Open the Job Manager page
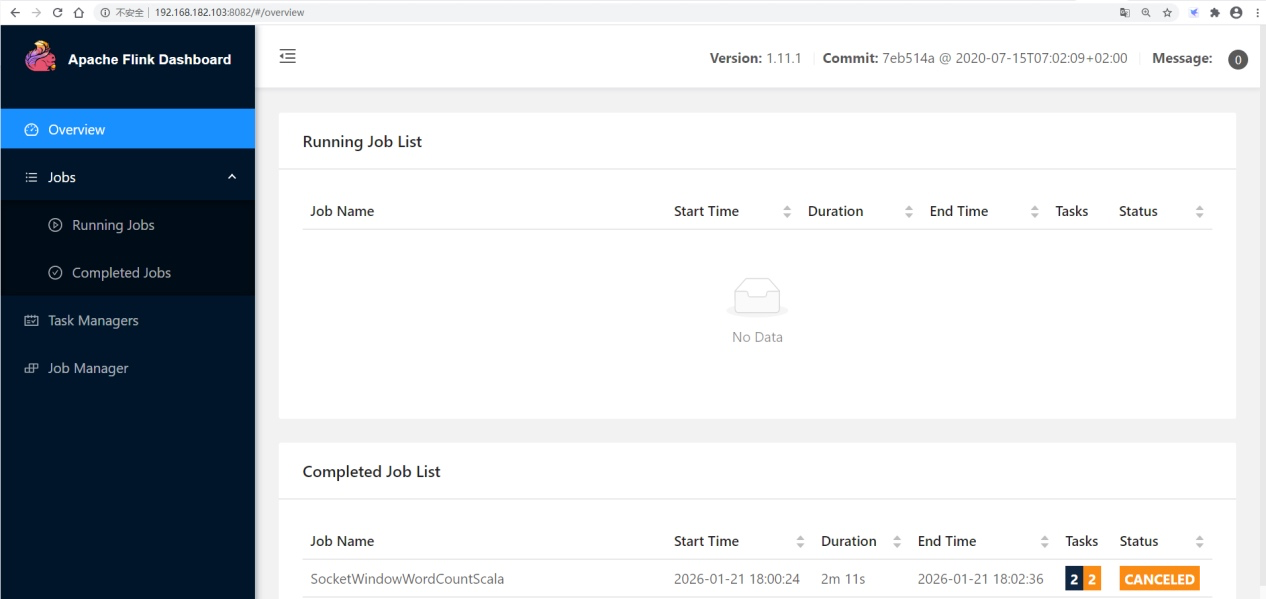The image size is (1266, 599). click(x=128, y=369)
